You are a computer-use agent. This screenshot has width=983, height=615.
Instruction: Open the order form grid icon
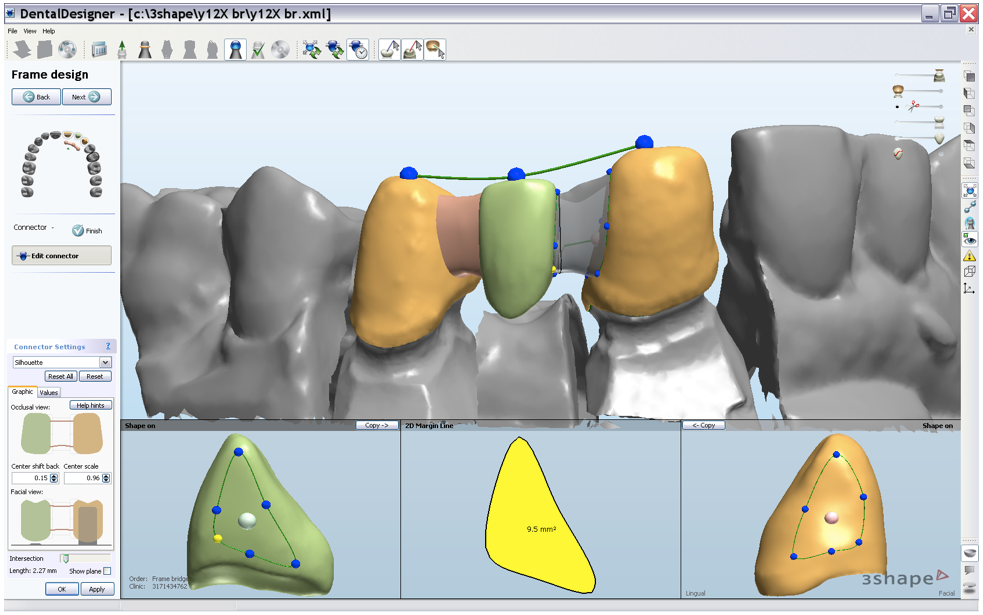click(x=99, y=50)
